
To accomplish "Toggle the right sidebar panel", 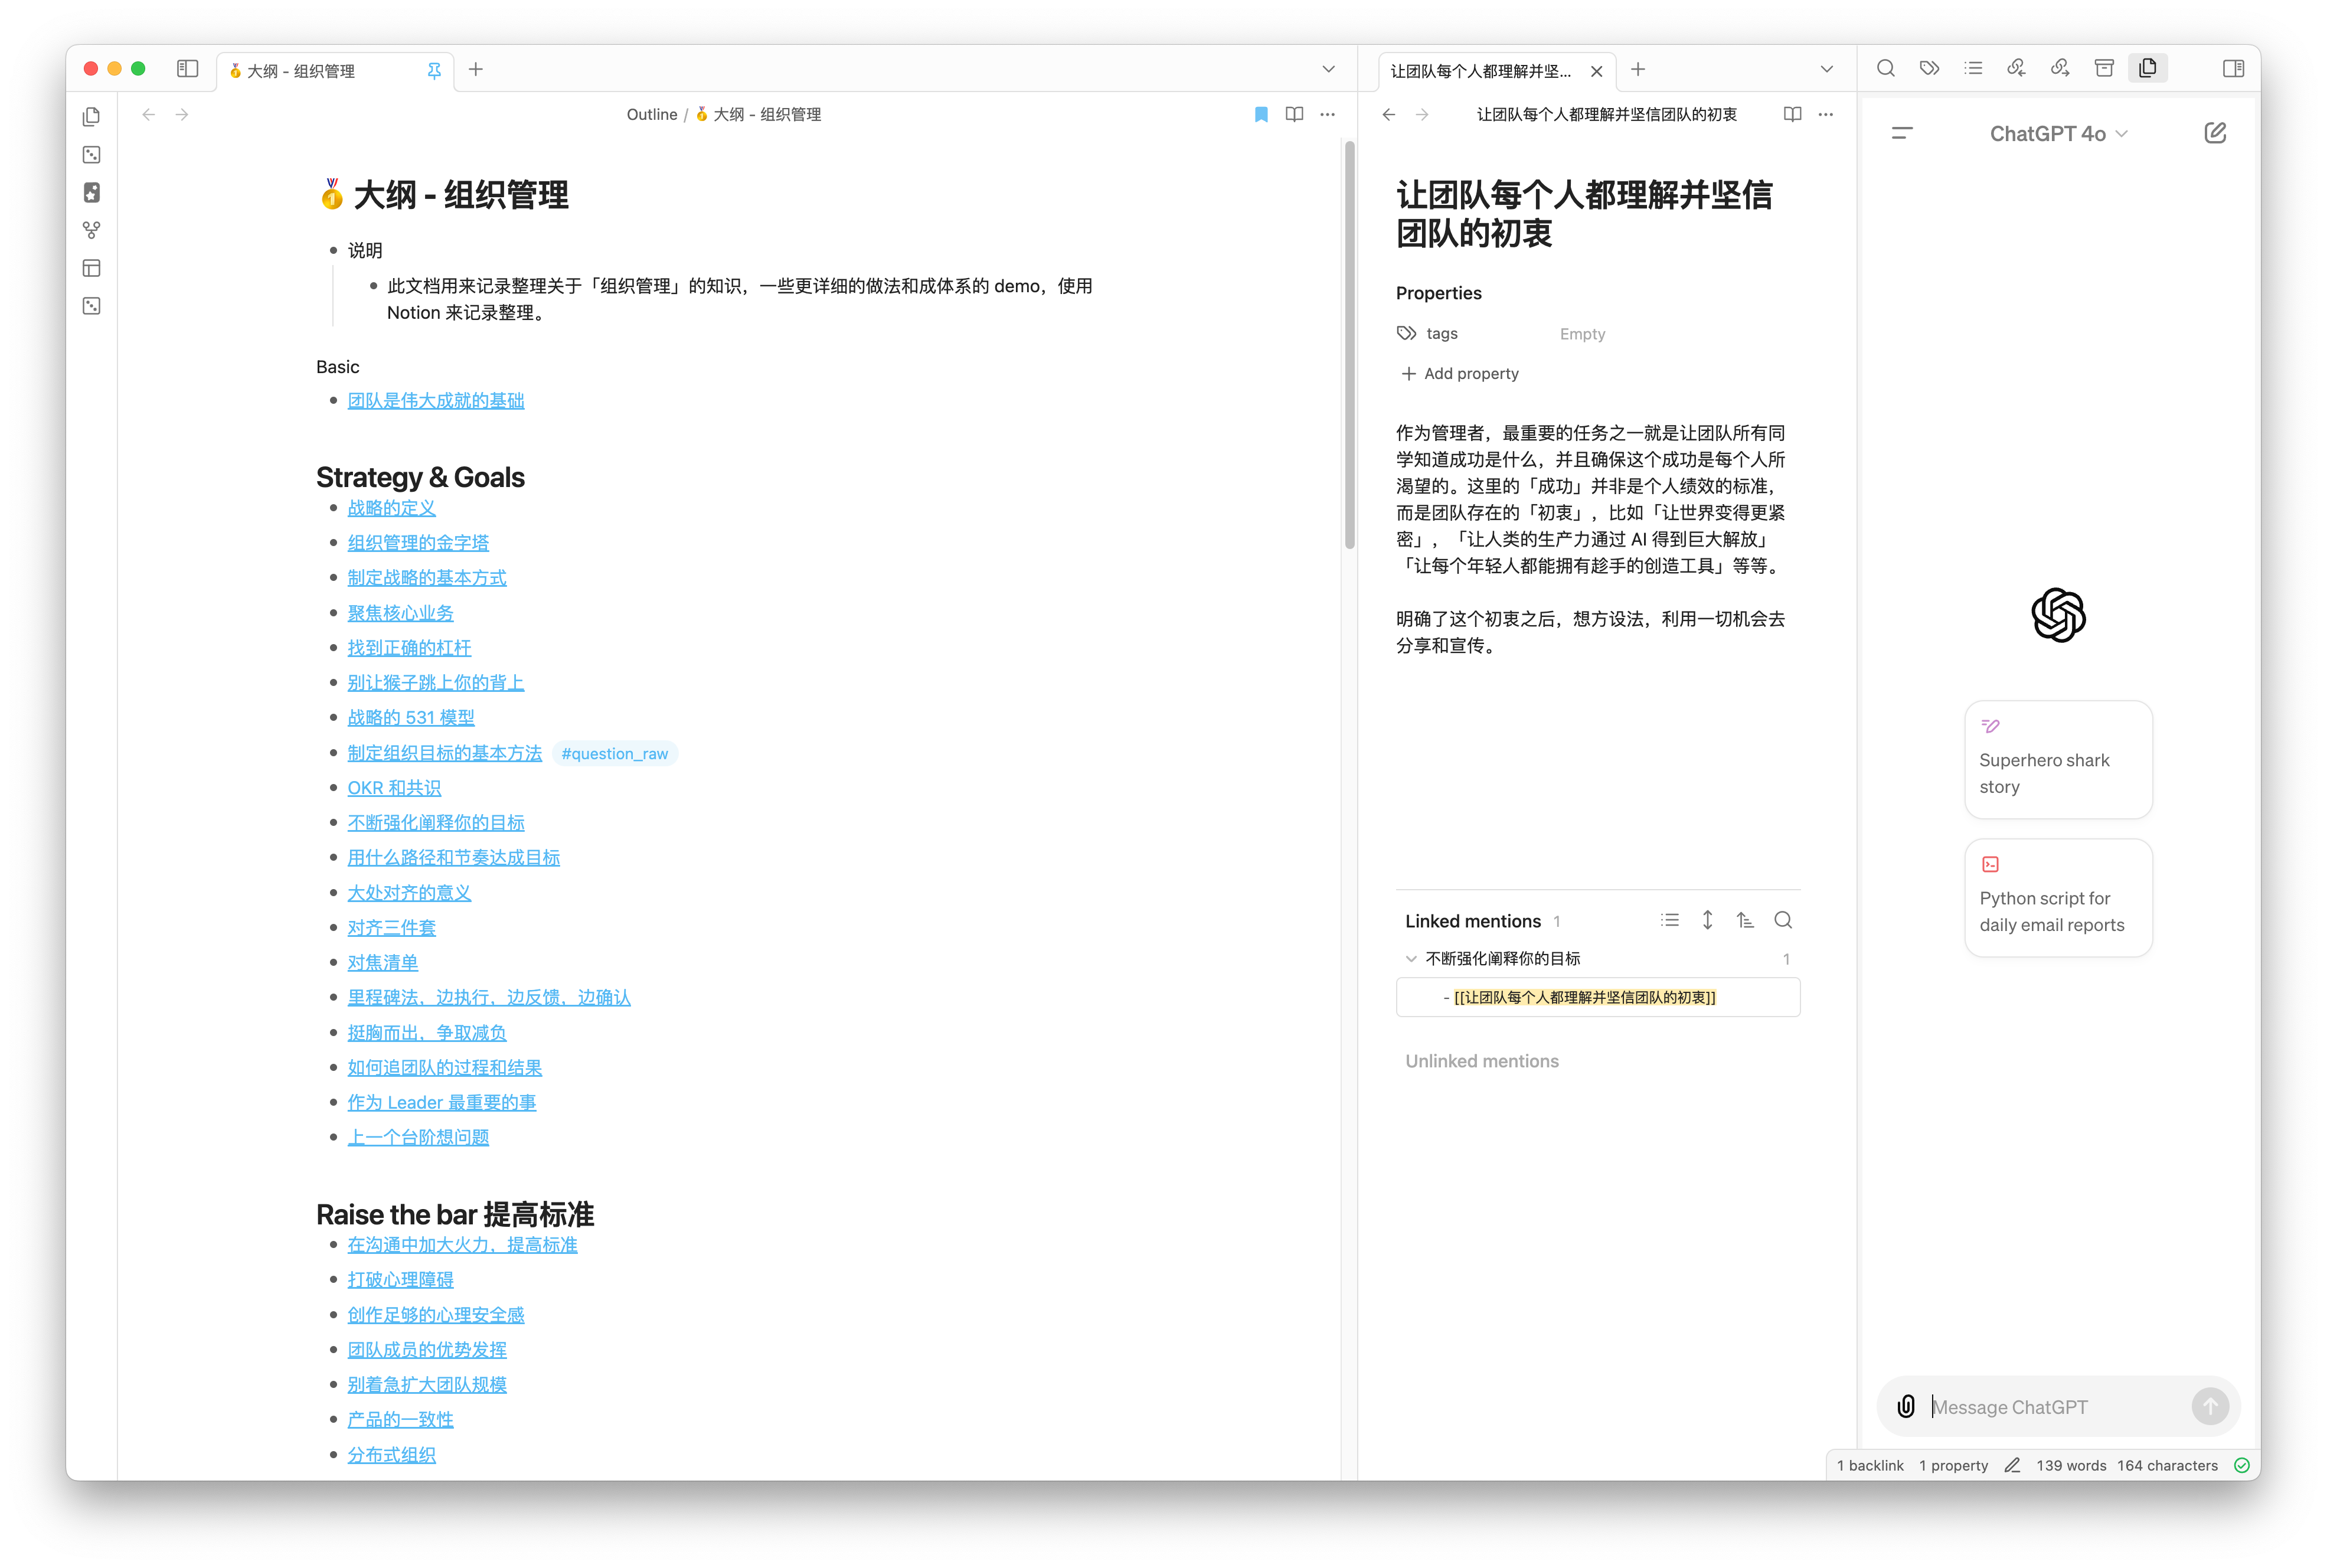I will 2233,69.
